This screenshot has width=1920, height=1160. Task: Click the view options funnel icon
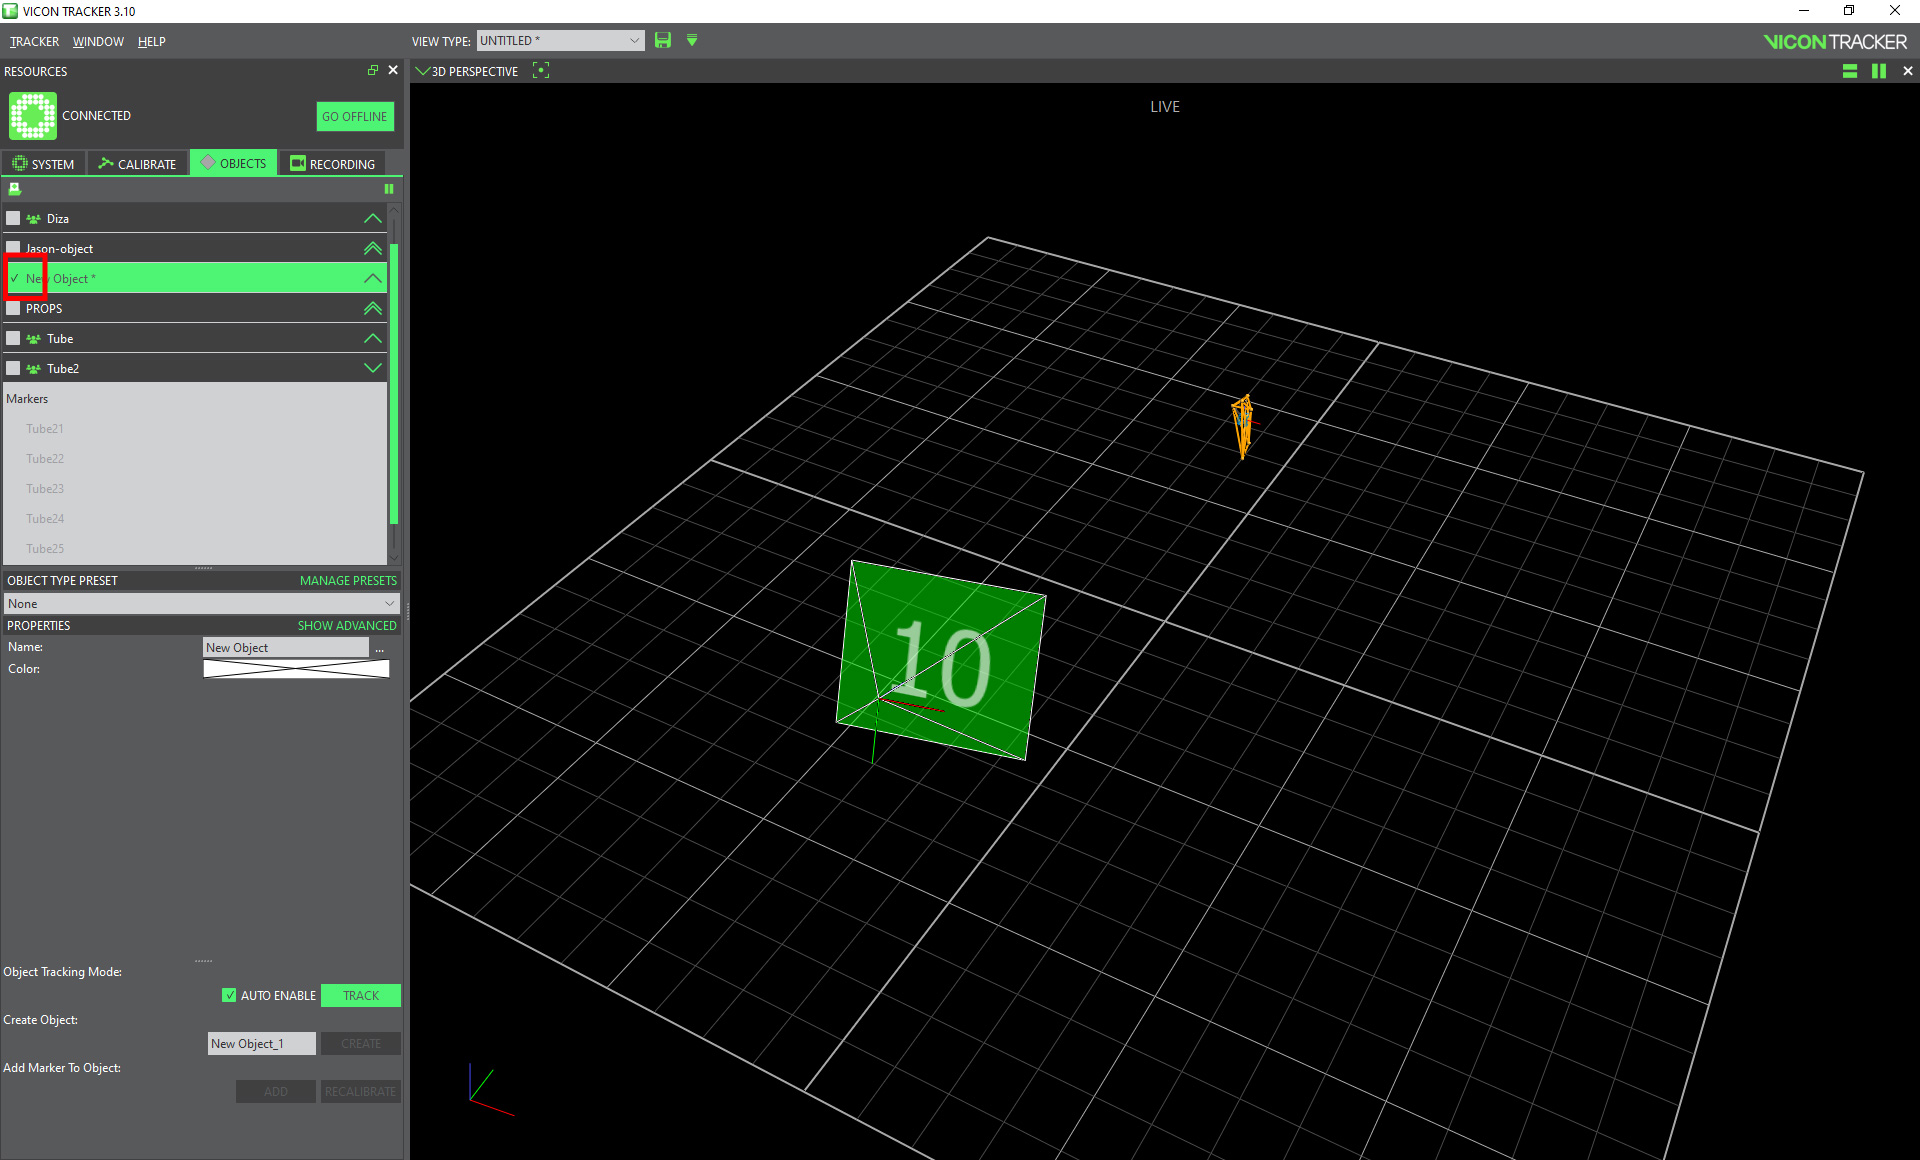[x=692, y=40]
